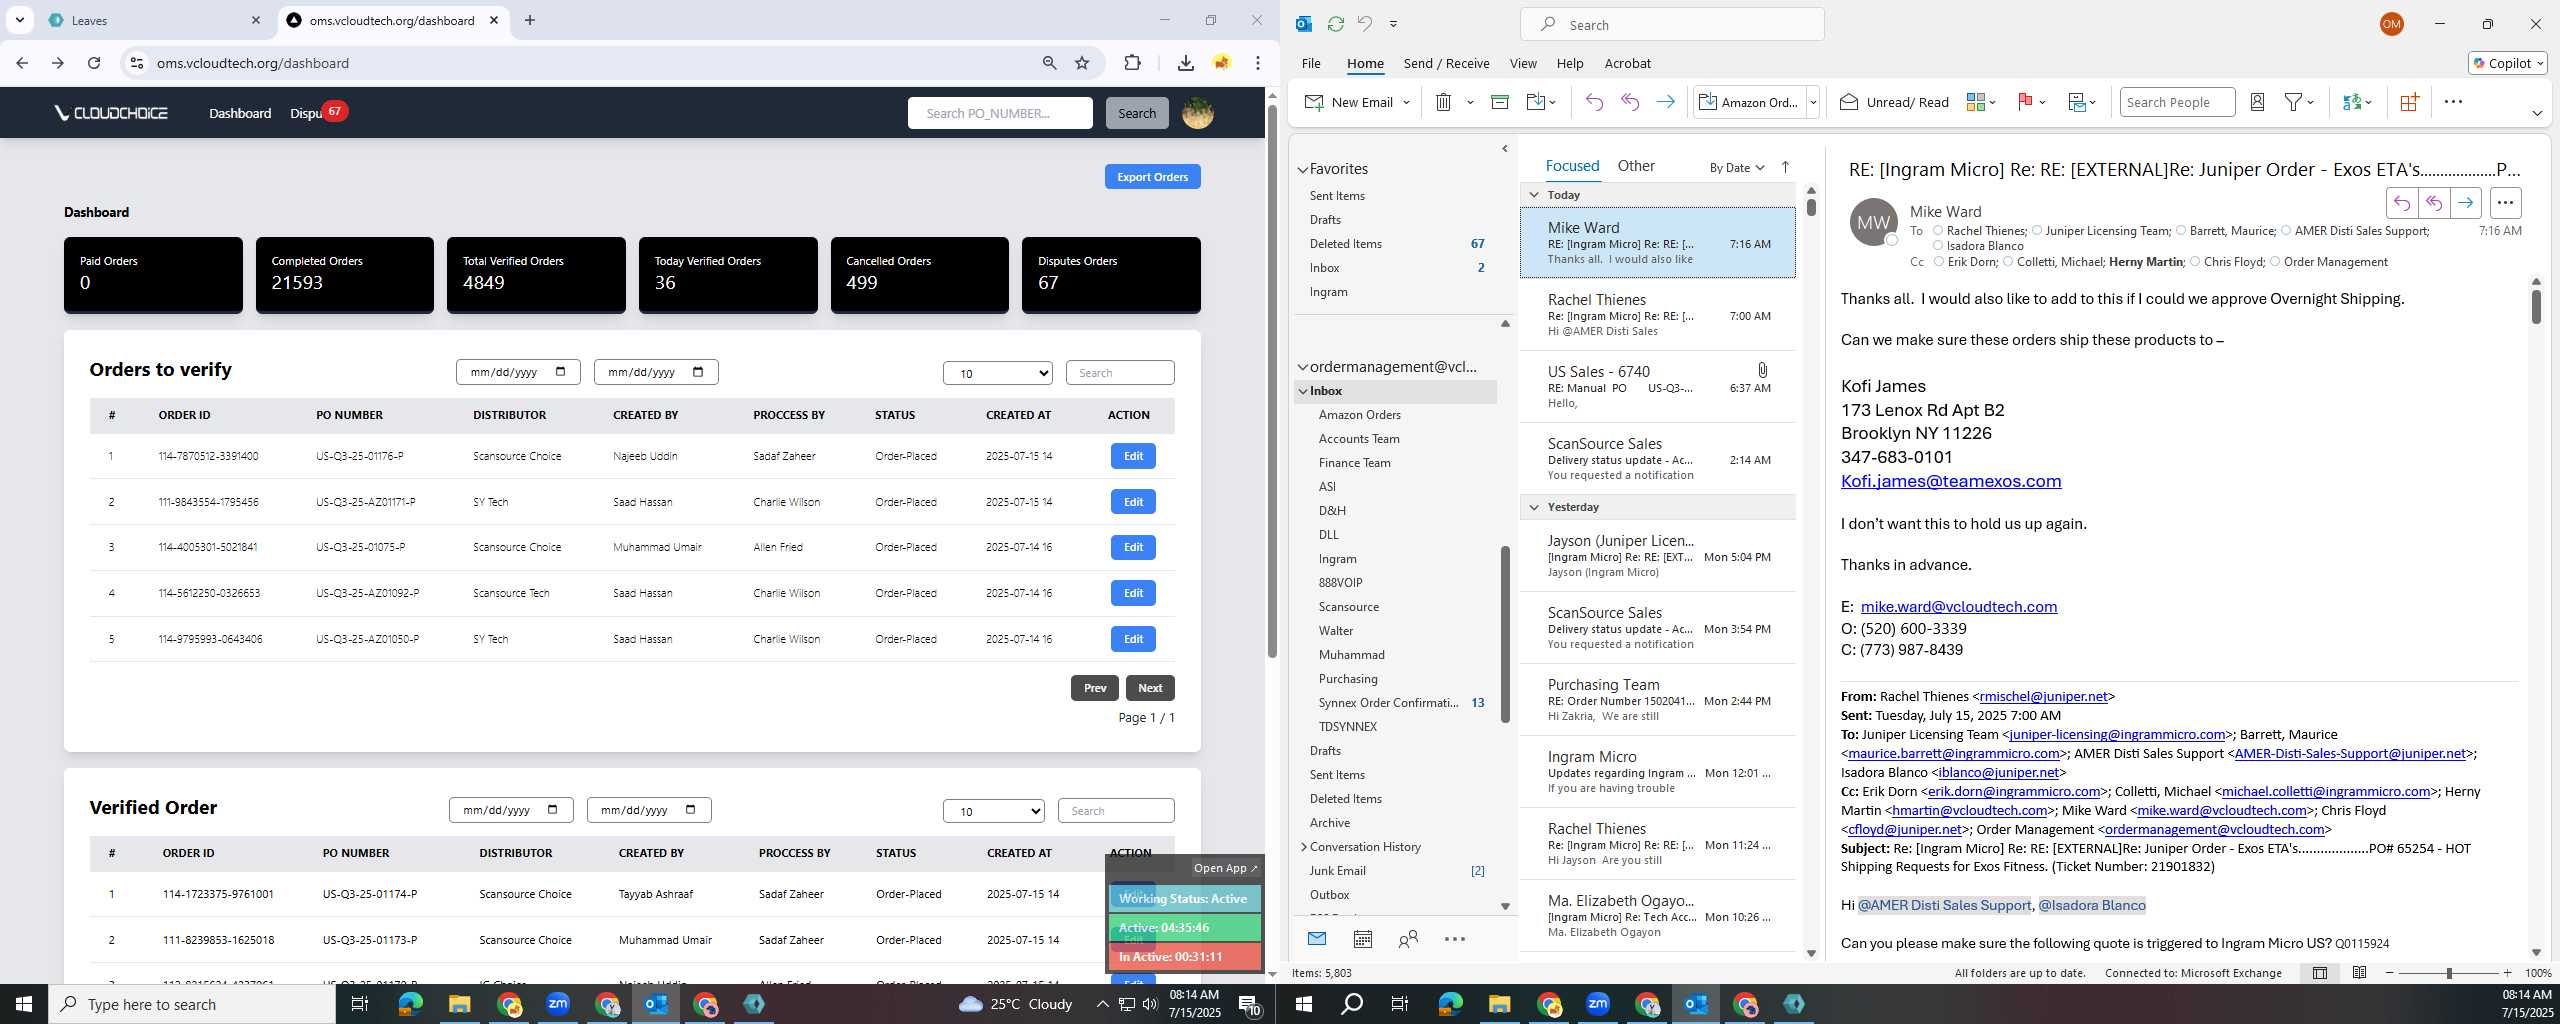This screenshot has height=1024, width=2560.
Task: Open Kofi.james@teamexos.com email link
Action: [x=1950, y=481]
